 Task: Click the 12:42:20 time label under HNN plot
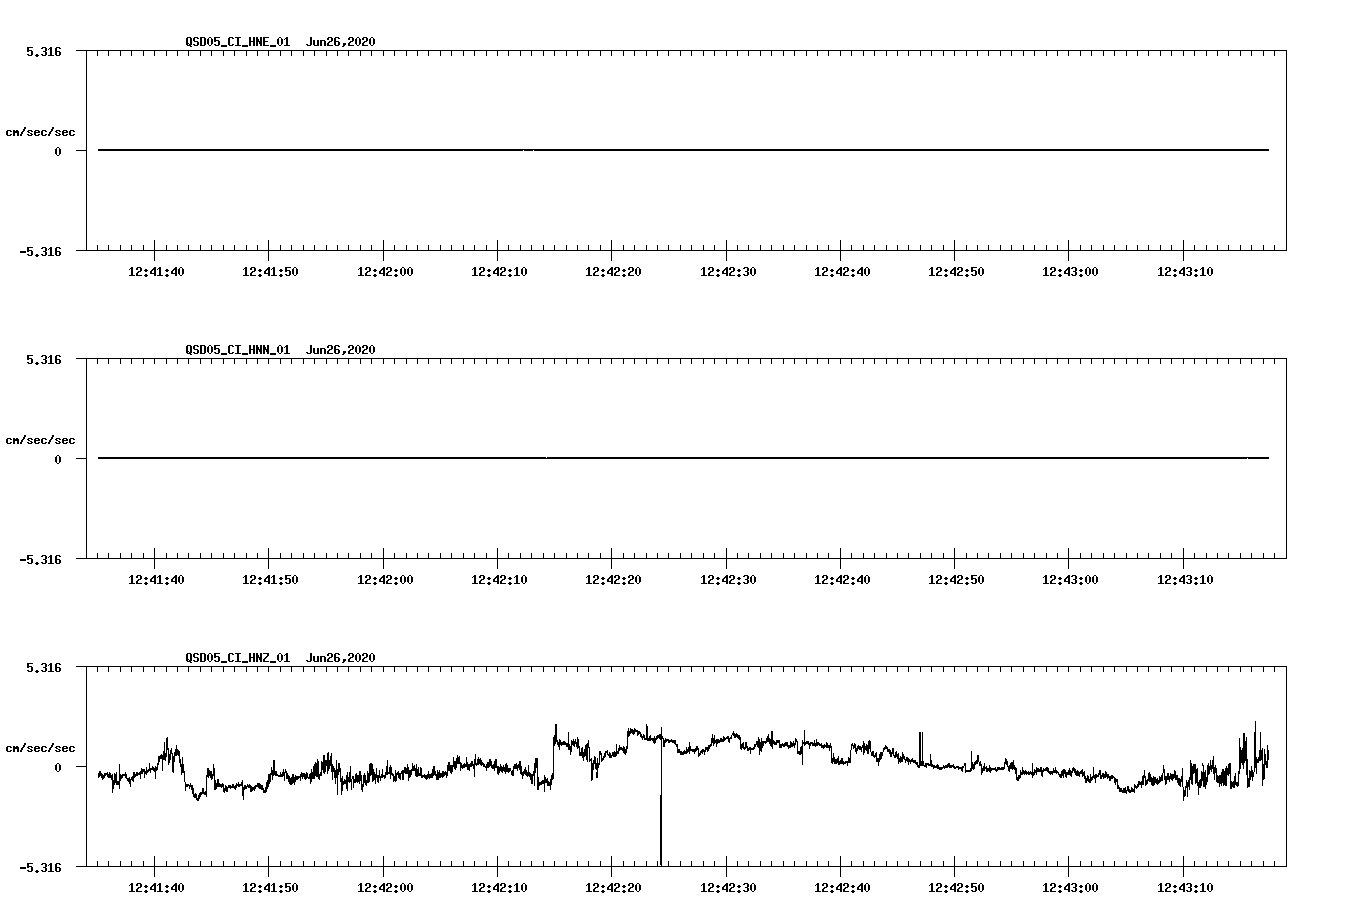point(613,580)
